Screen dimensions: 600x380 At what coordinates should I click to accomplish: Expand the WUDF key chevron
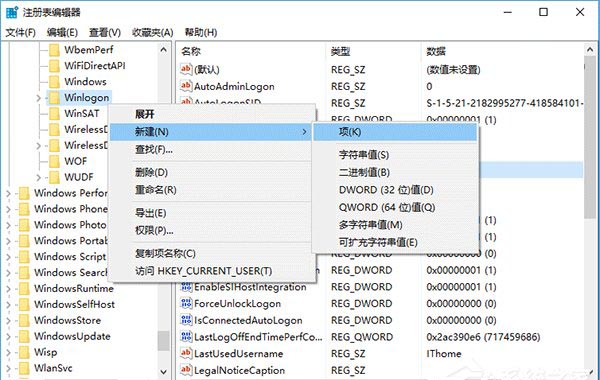[38, 178]
